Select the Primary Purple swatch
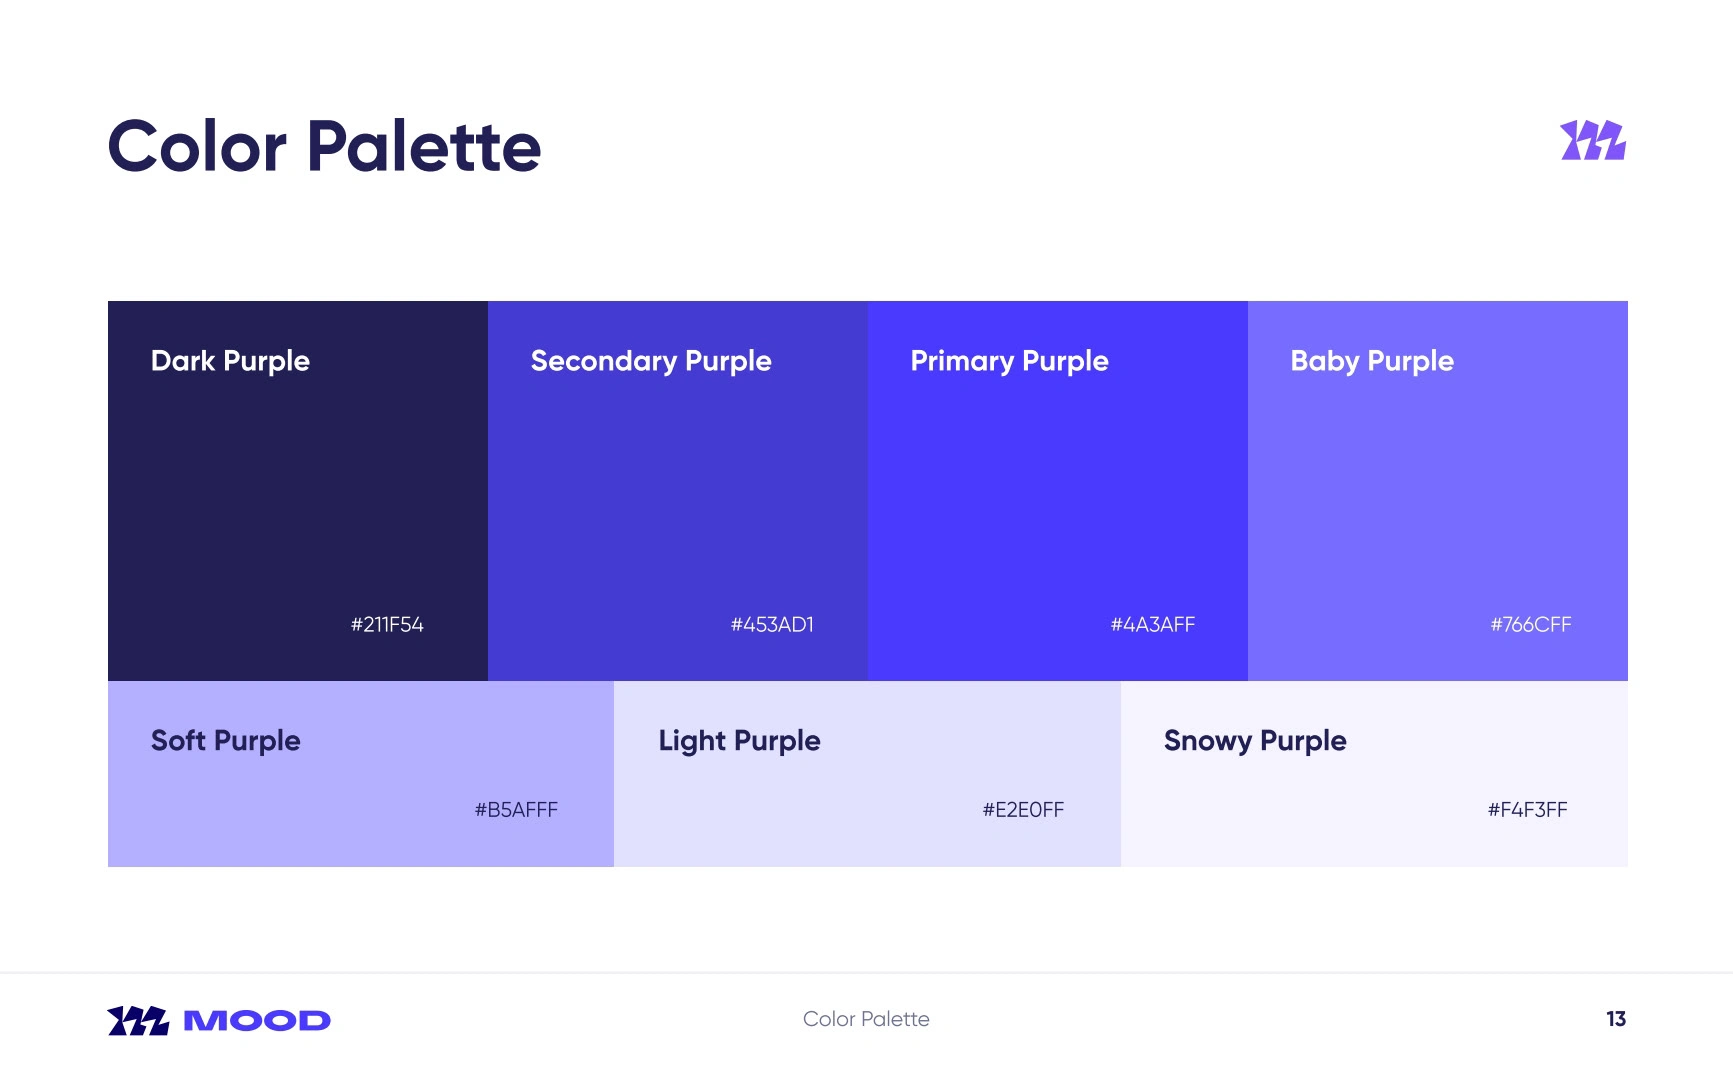1733x1066 pixels. tap(1057, 490)
